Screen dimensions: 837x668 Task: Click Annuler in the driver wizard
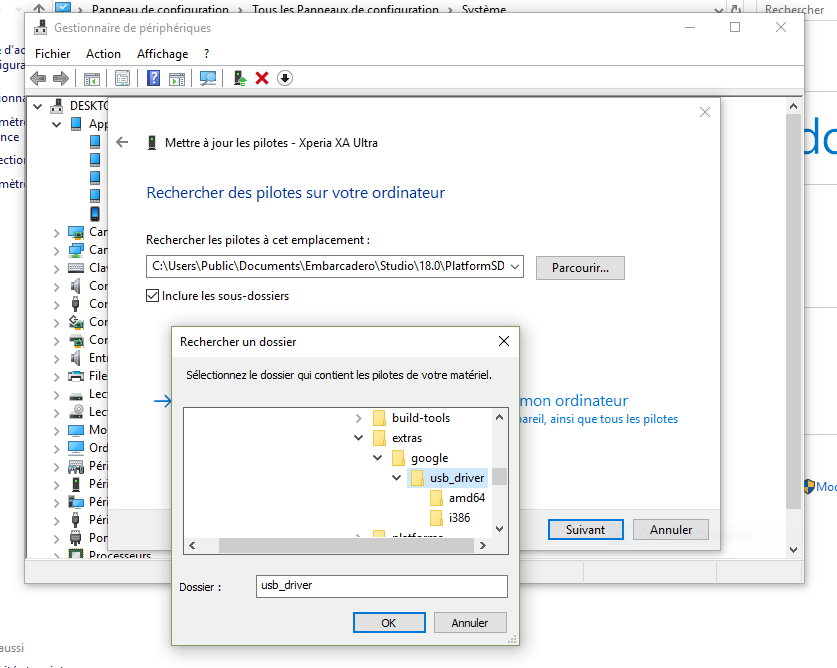(671, 530)
